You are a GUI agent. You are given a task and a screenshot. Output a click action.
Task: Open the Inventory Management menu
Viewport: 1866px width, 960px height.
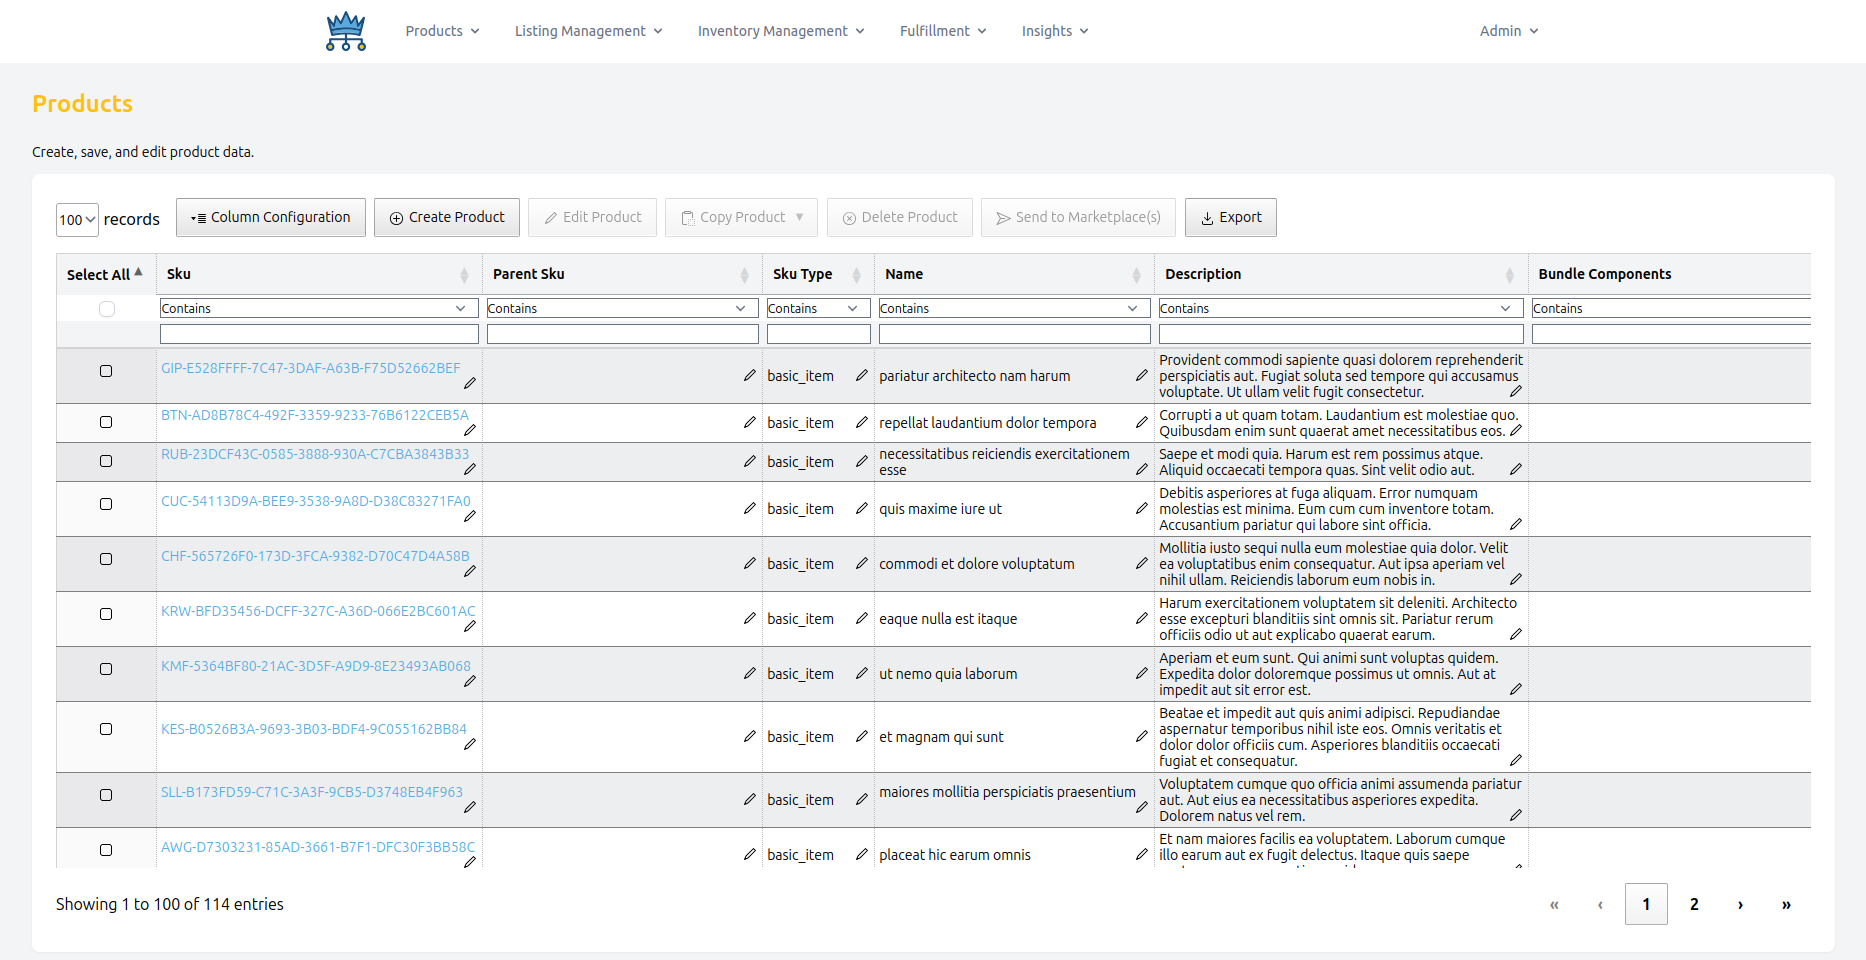(x=781, y=31)
